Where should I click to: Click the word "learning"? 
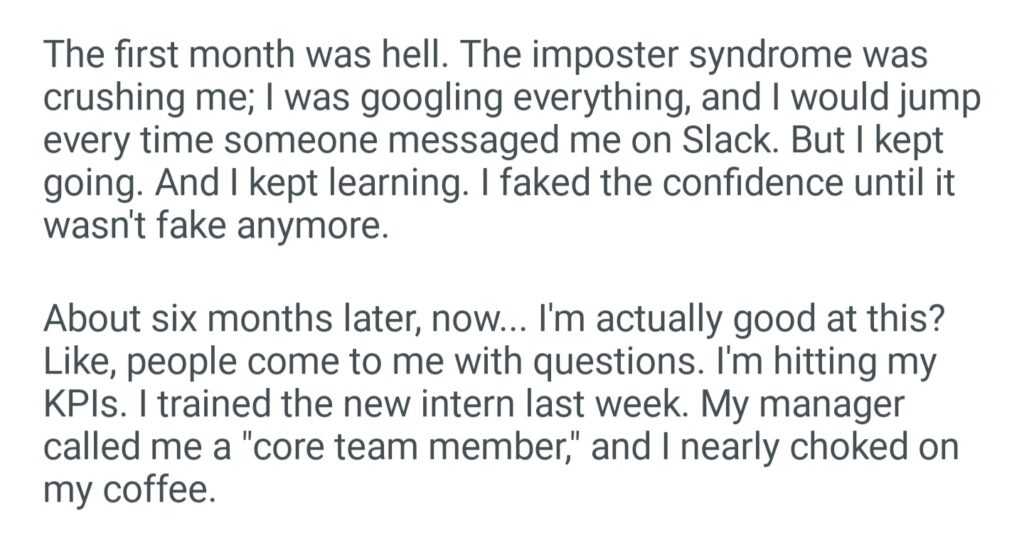365,186
